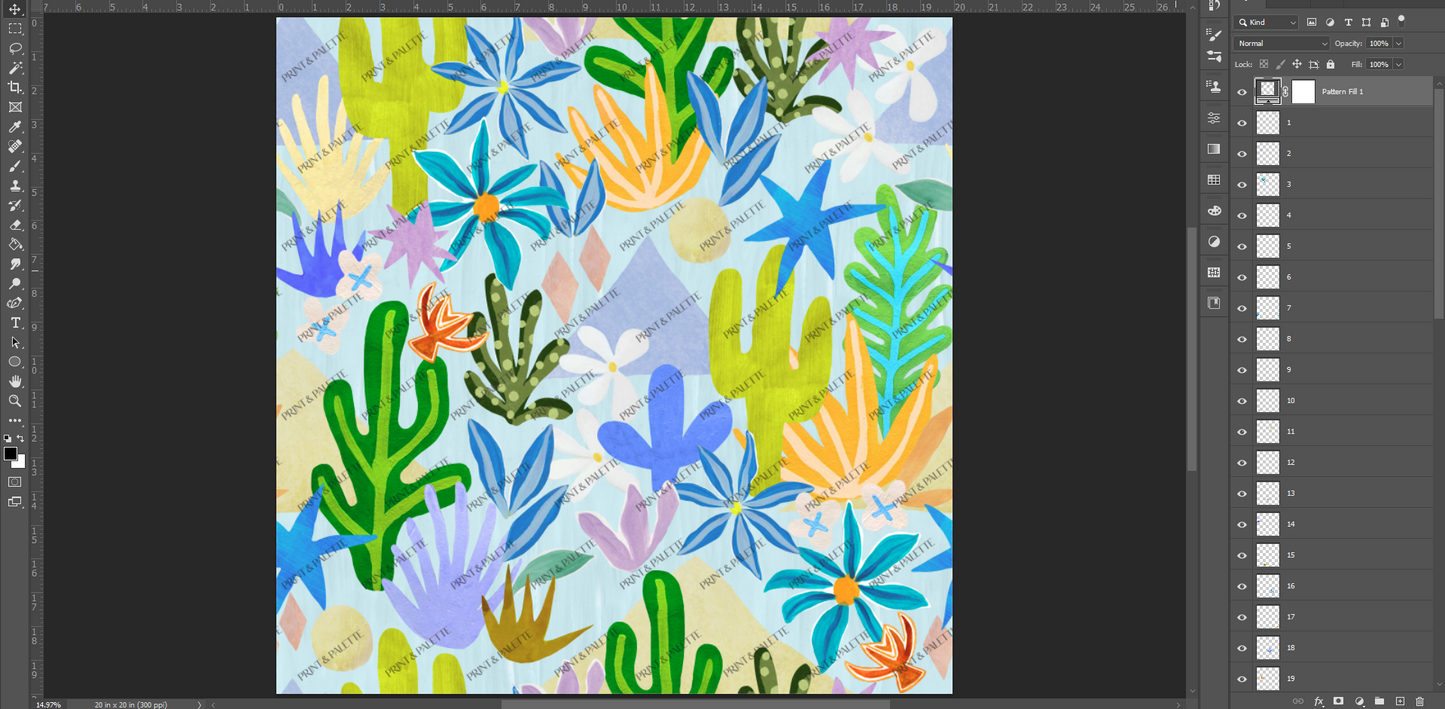The image size is (1445, 709).
Task: Lock layer position
Action: pyautogui.click(x=1297, y=64)
